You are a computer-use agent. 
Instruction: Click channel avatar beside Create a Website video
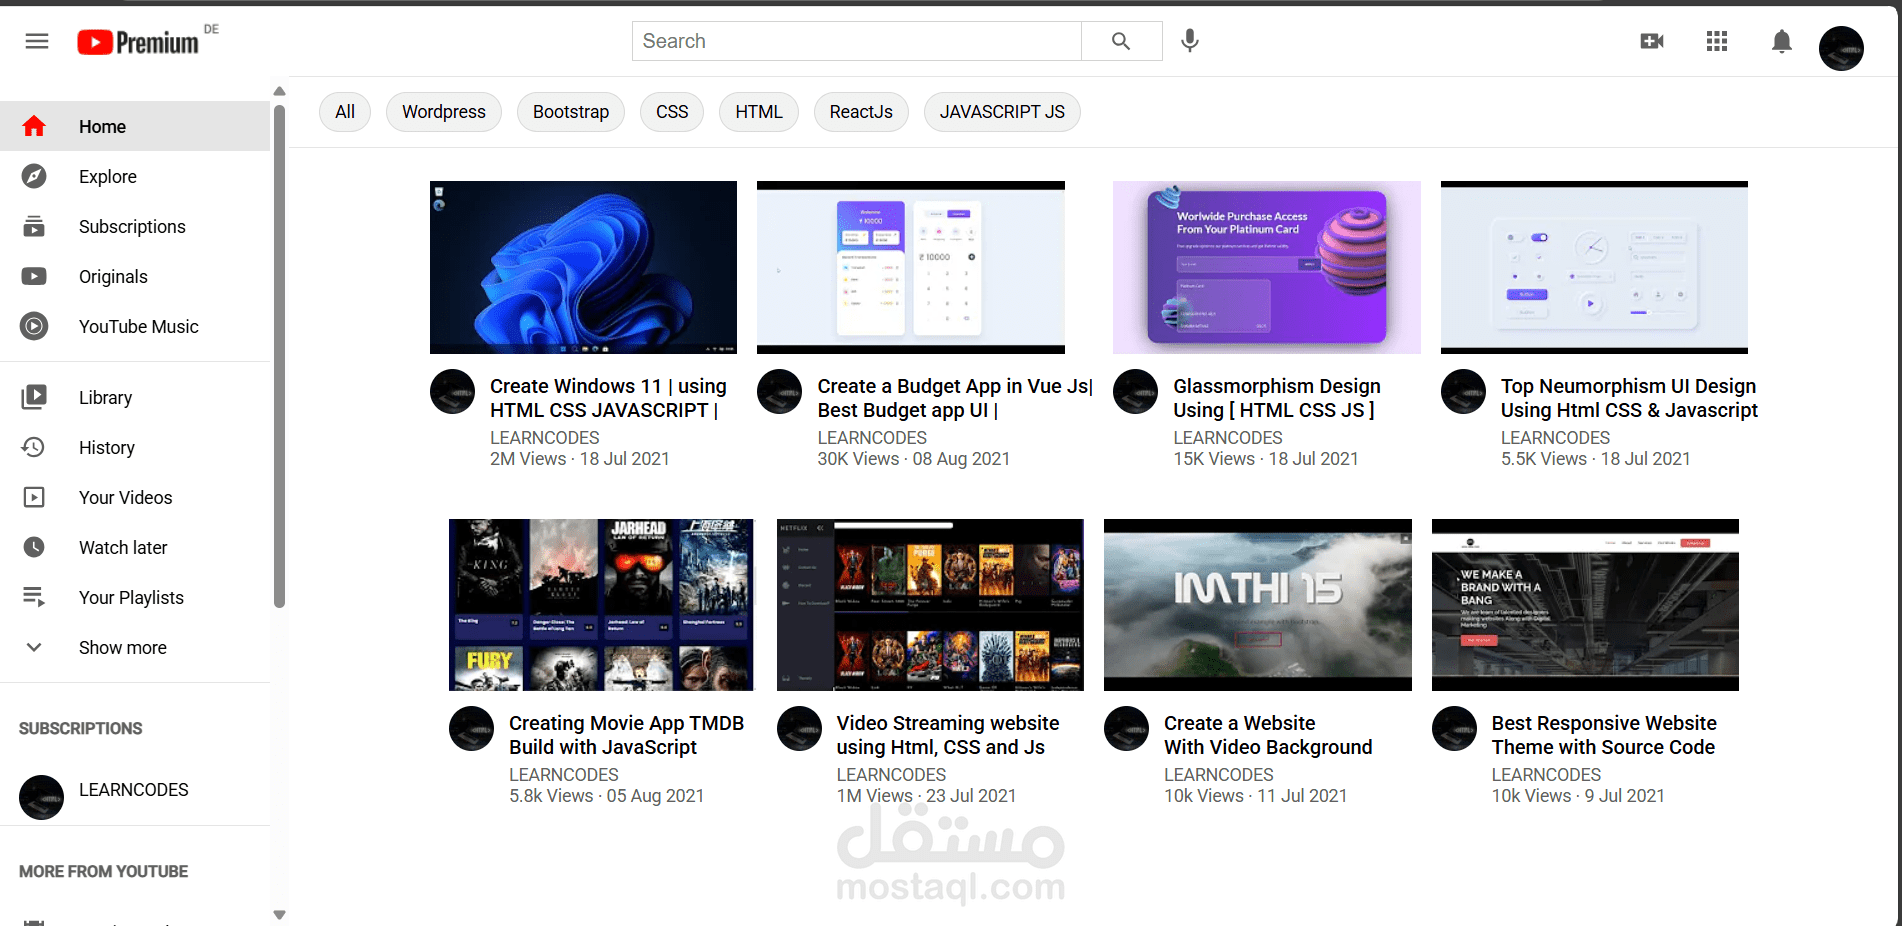pos(1126,729)
